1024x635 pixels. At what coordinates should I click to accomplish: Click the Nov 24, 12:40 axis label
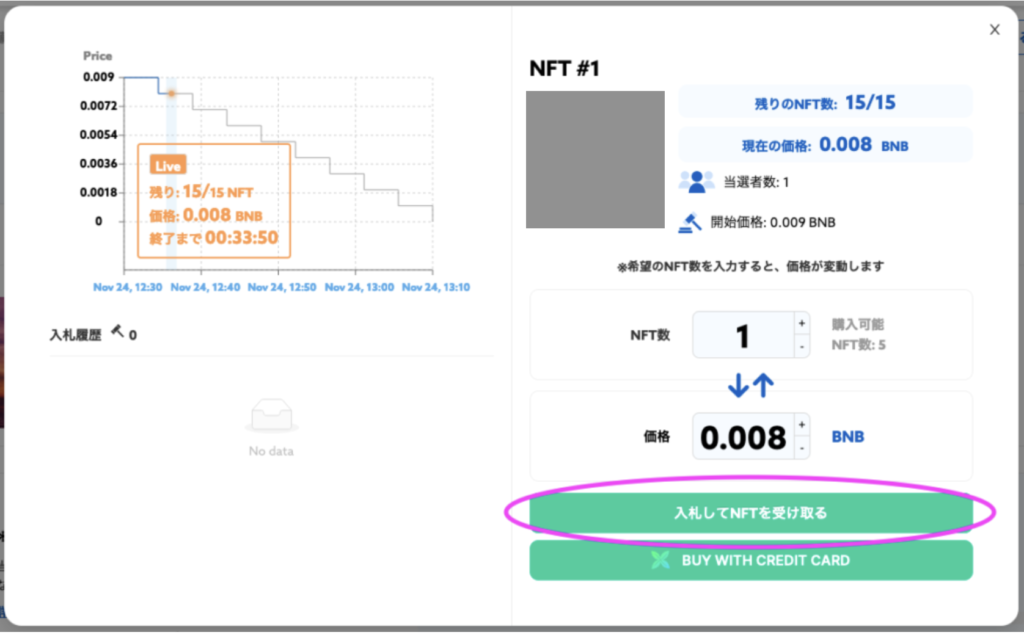click(205, 287)
